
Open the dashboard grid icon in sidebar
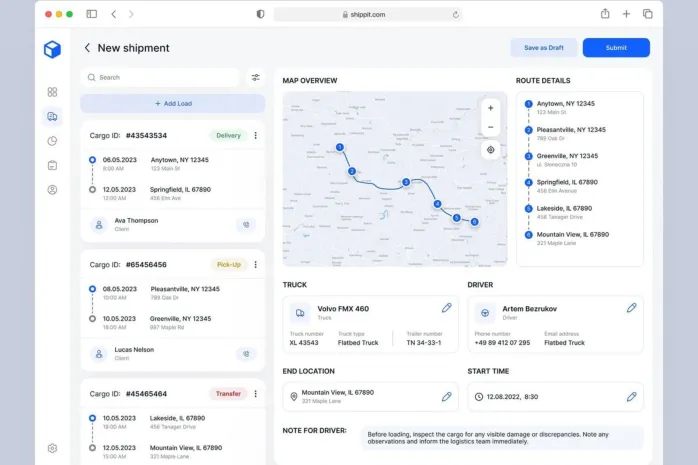tap(52, 92)
